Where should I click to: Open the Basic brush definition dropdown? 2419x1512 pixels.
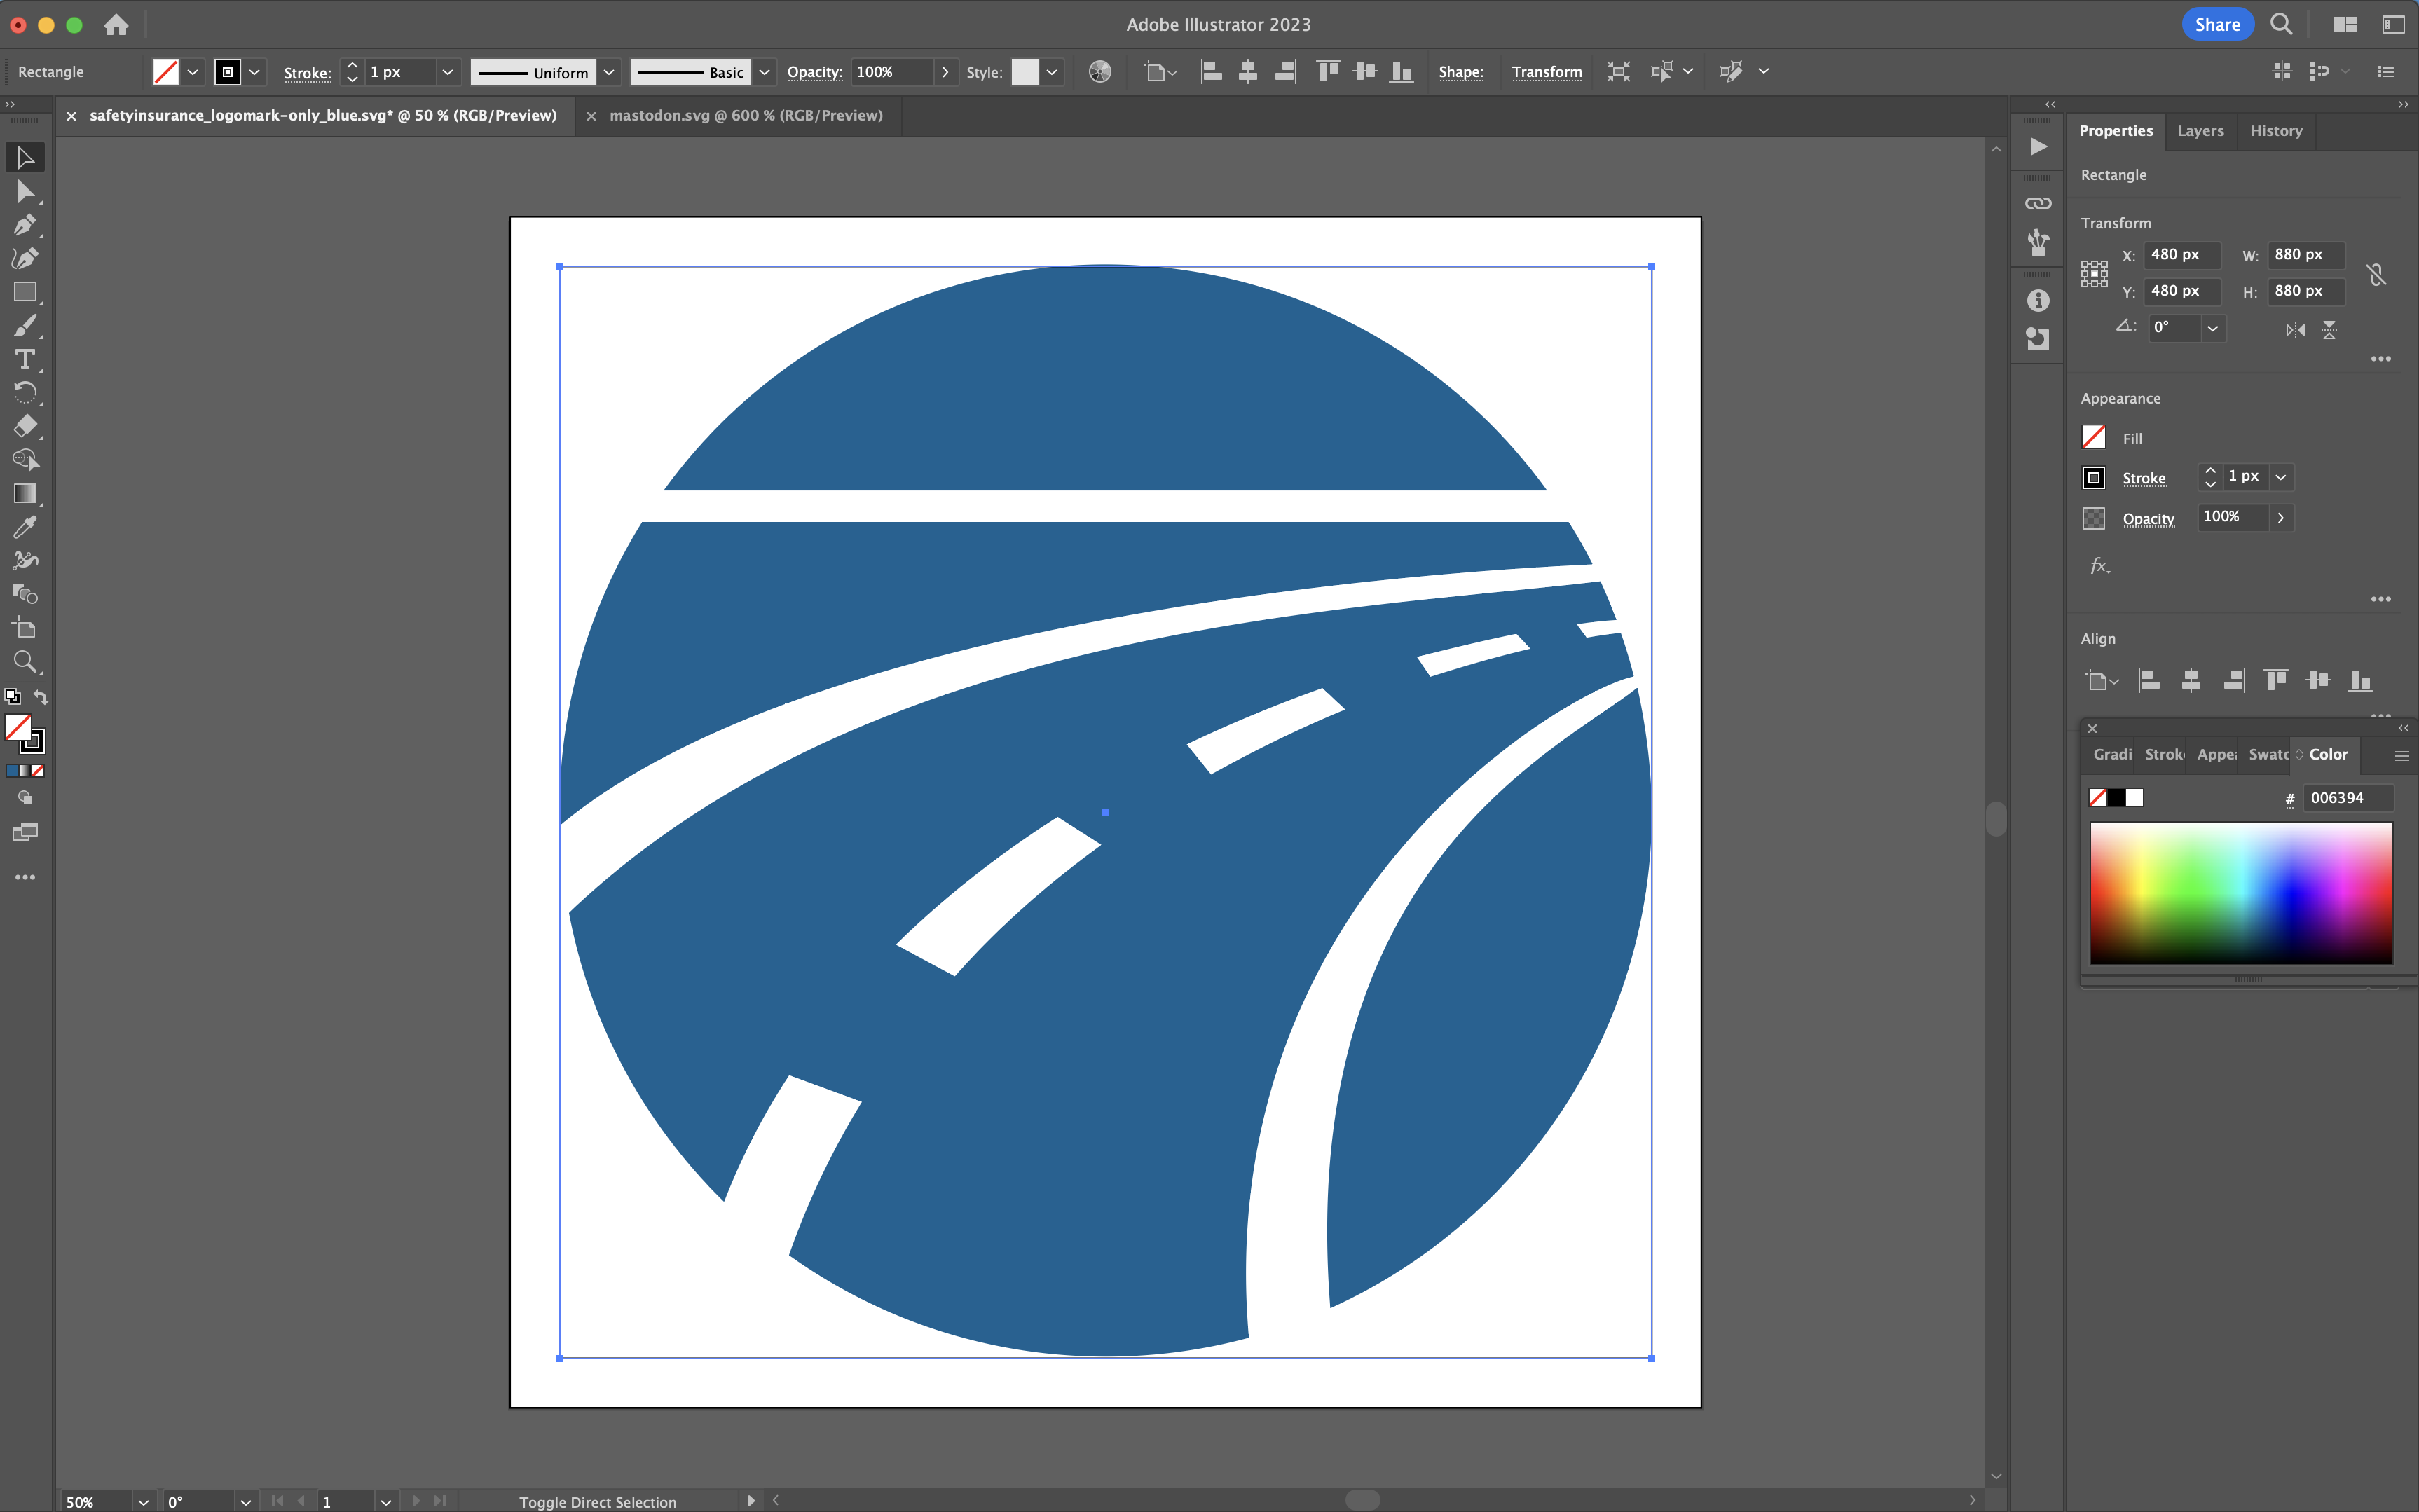764,72
